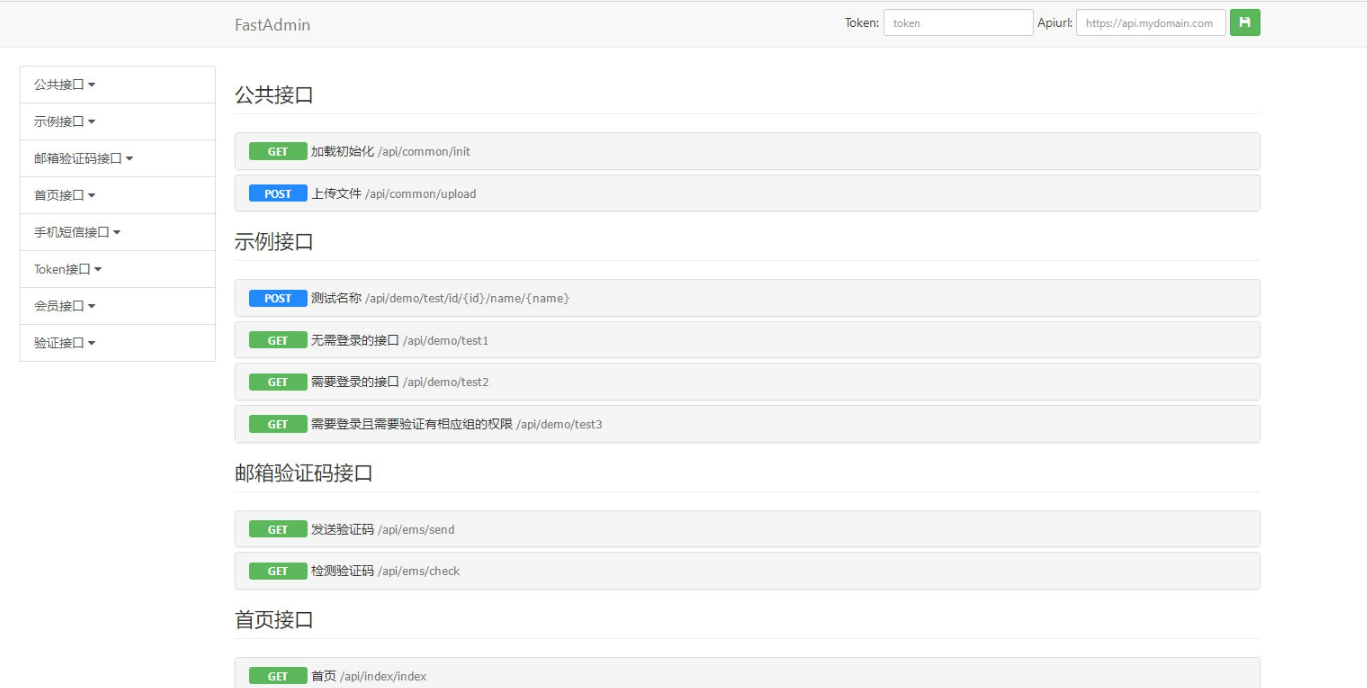Click GET badge beside 检测验证码
Image resolution: width=1367 pixels, height=688 pixels.
pos(278,571)
